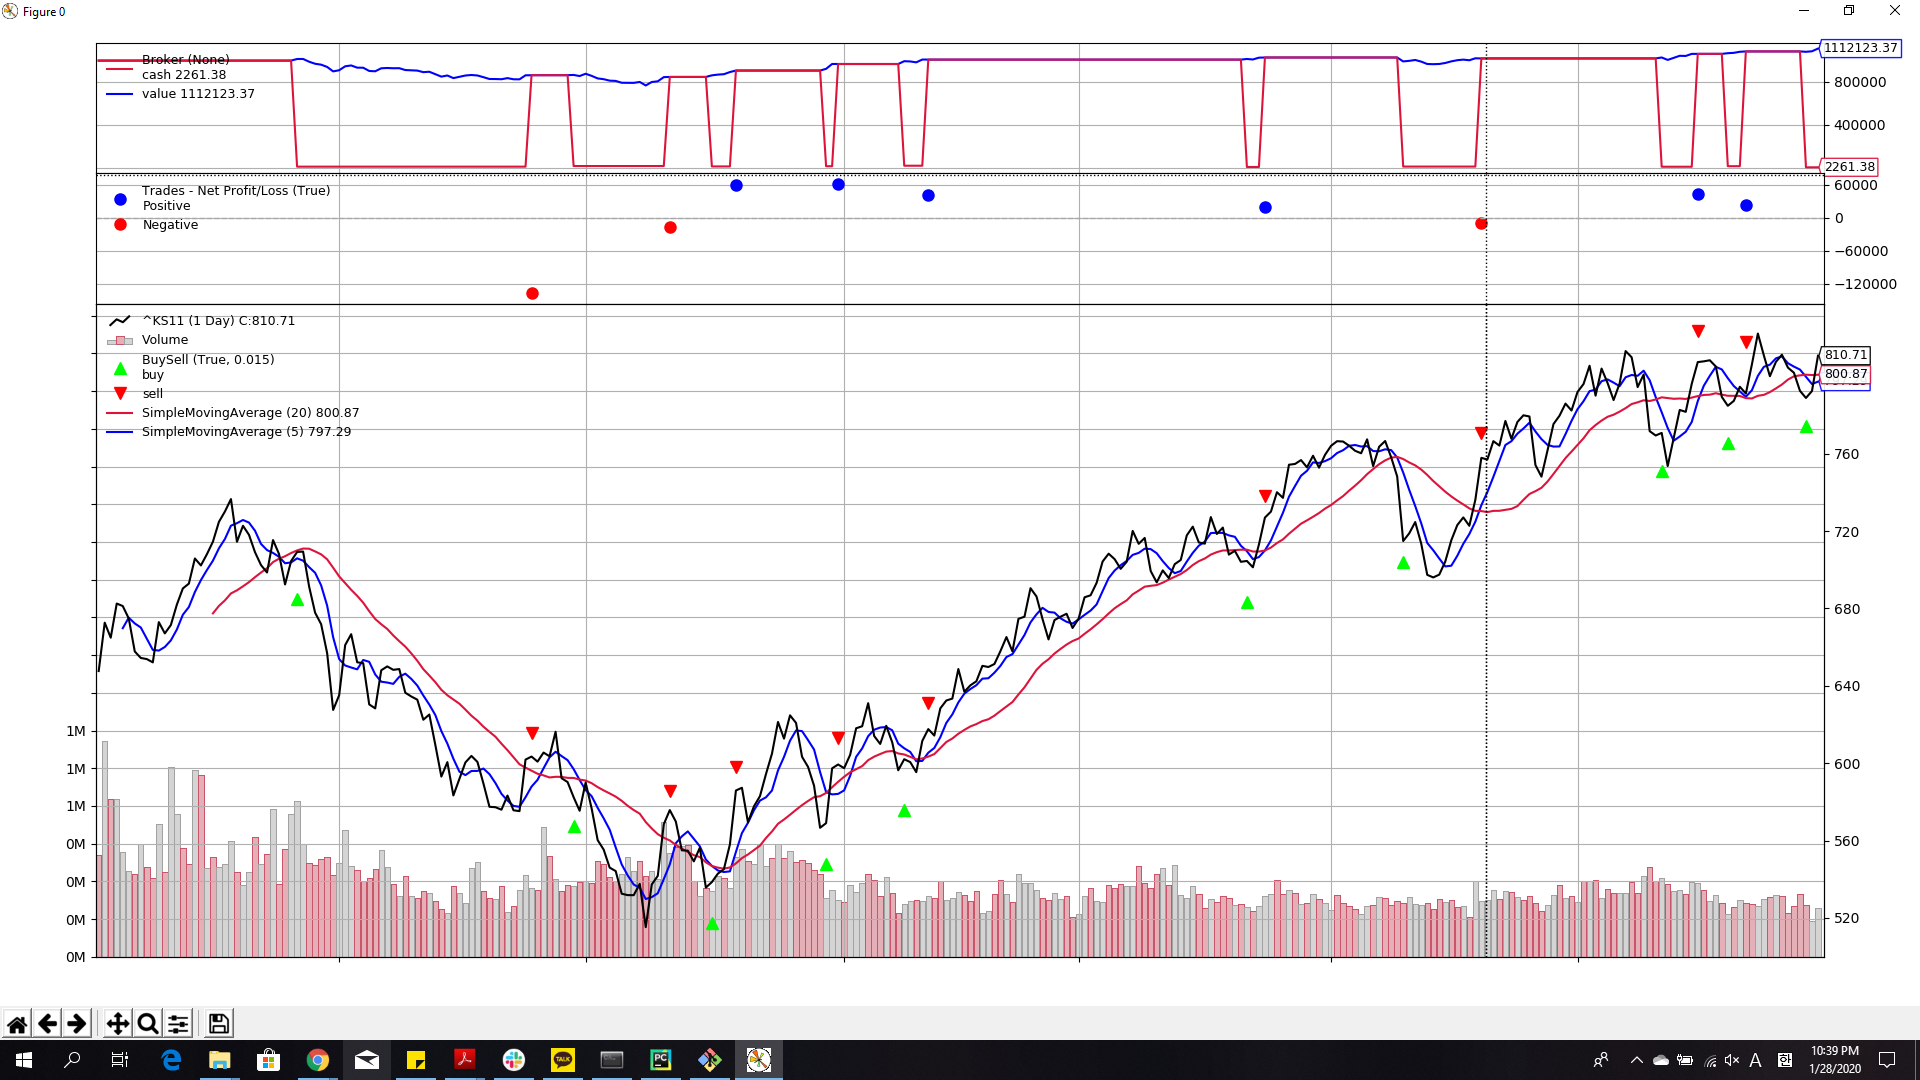Open the Action Center notifications panel

(x=1887, y=1060)
